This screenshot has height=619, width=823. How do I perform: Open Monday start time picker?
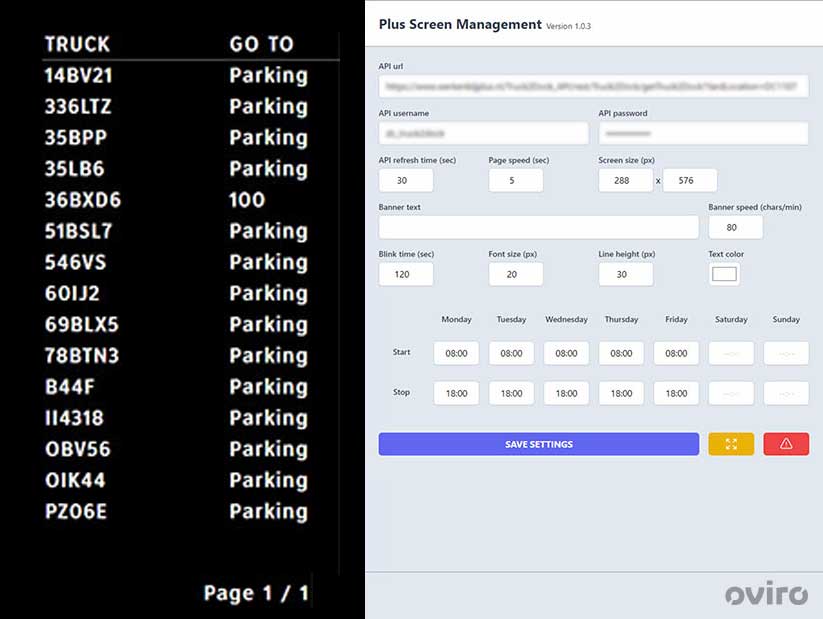(x=456, y=353)
